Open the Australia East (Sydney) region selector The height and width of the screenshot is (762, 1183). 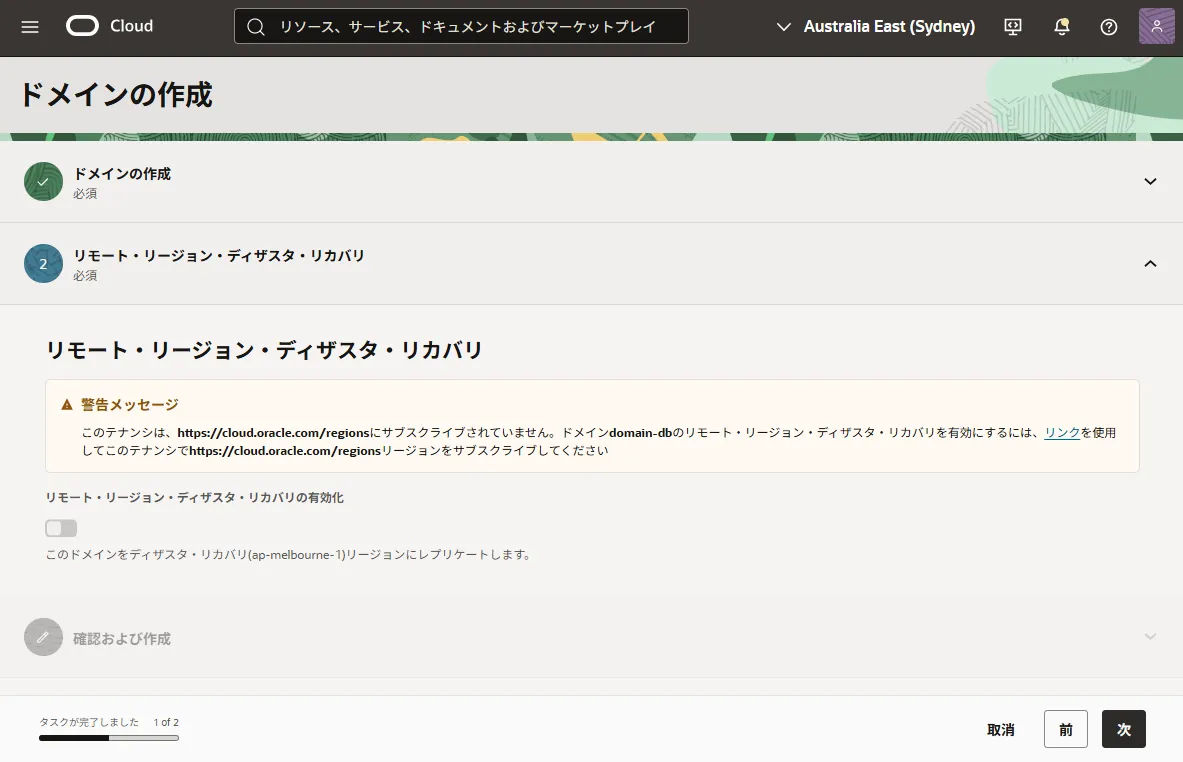(x=875, y=27)
